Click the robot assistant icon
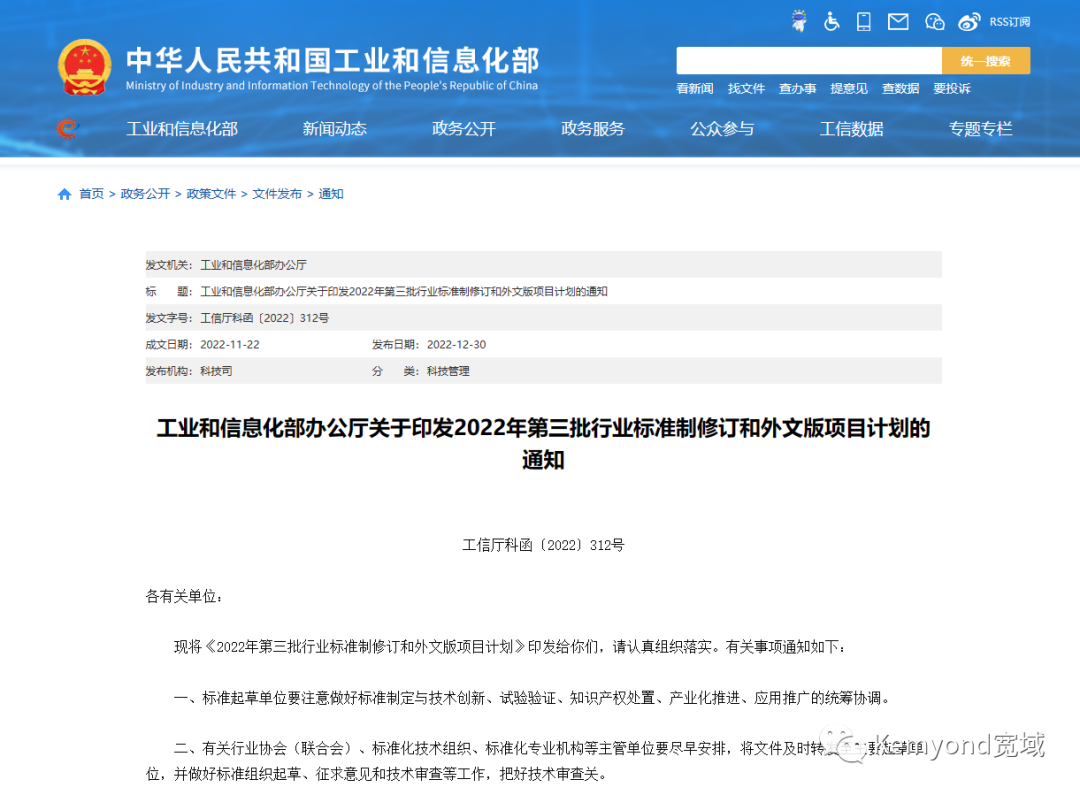The width and height of the screenshot is (1080, 795). coord(797,20)
